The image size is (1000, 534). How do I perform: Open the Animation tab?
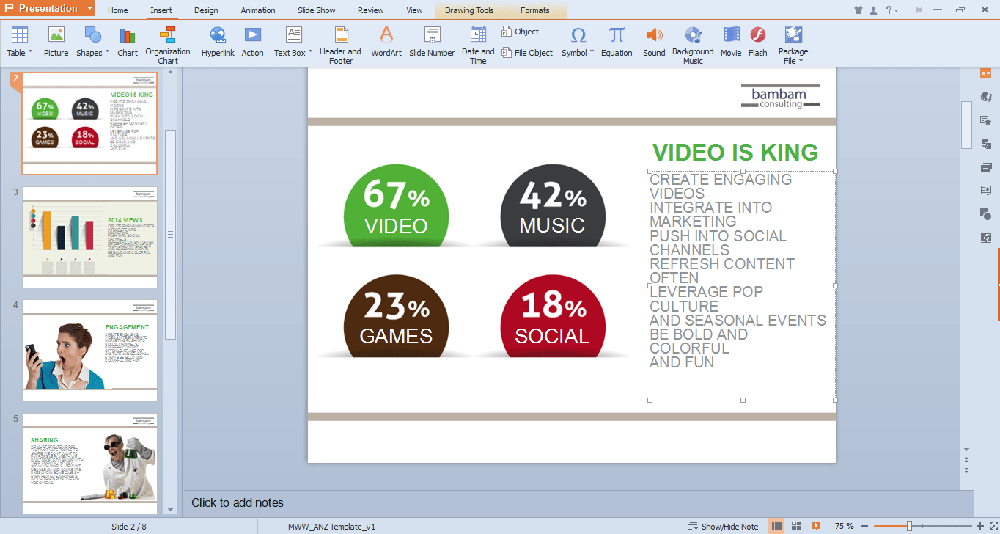click(x=258, y=10)
